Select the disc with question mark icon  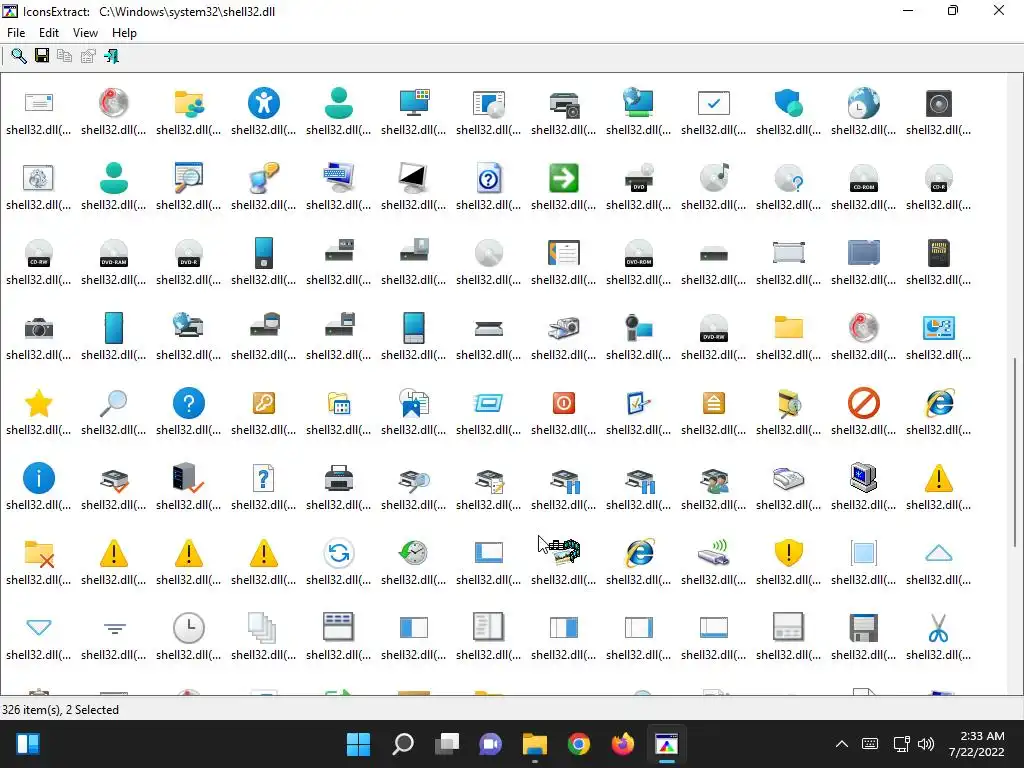[789, 178]
